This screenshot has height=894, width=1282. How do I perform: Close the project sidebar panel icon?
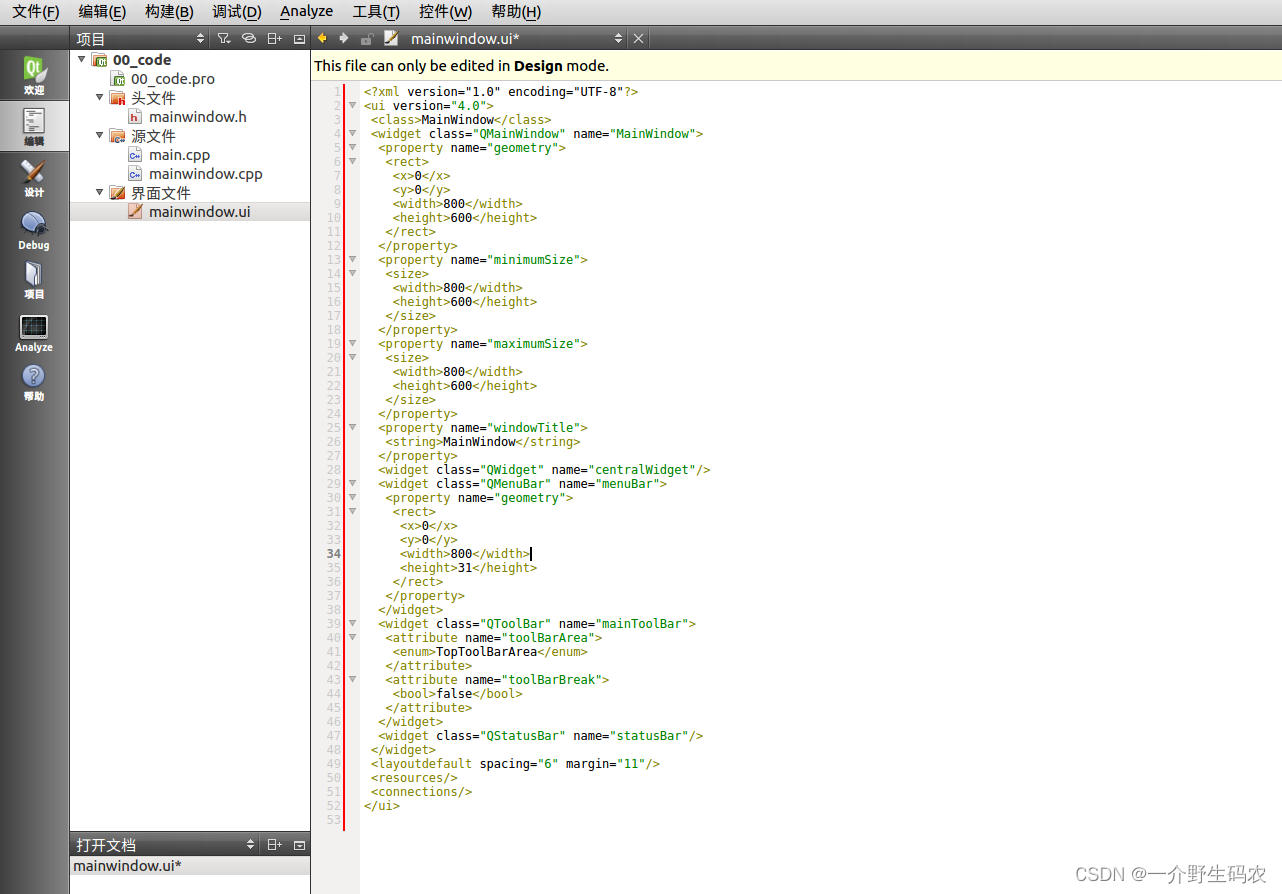[x=299, y=38]
